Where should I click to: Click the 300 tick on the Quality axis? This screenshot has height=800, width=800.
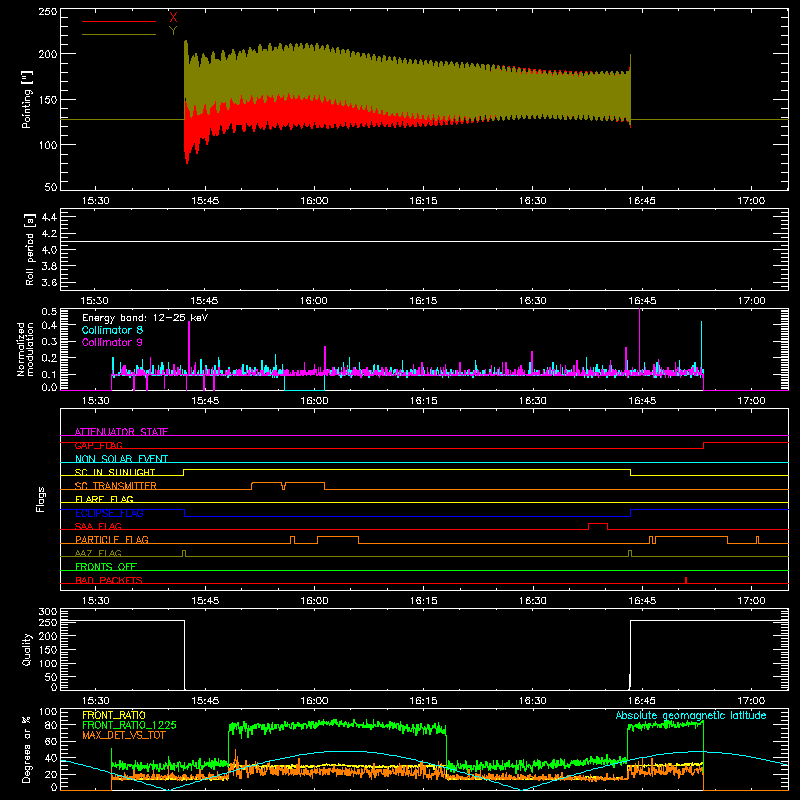(48, 612)
